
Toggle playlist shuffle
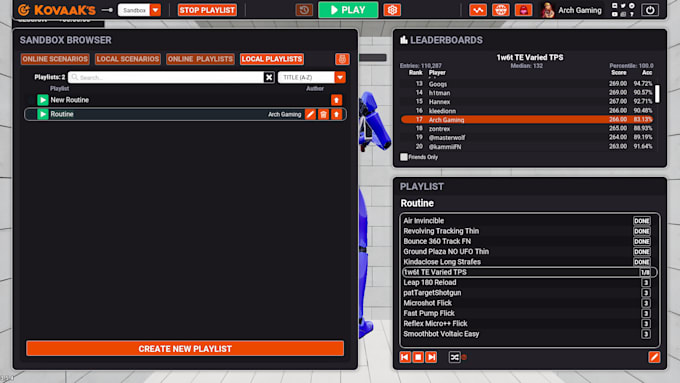coord(454,357)
